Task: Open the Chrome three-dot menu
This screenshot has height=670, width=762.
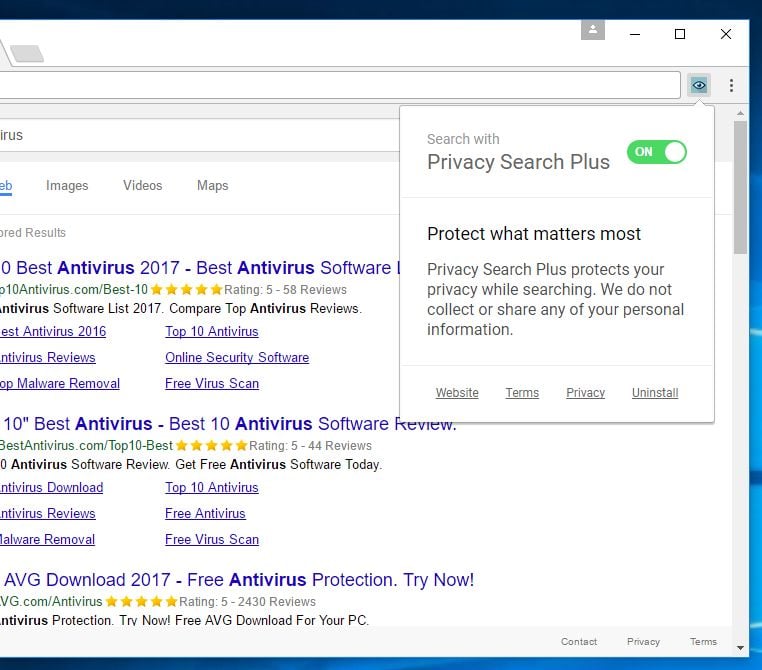Action: pyautogui.click(x=732, y=86)
